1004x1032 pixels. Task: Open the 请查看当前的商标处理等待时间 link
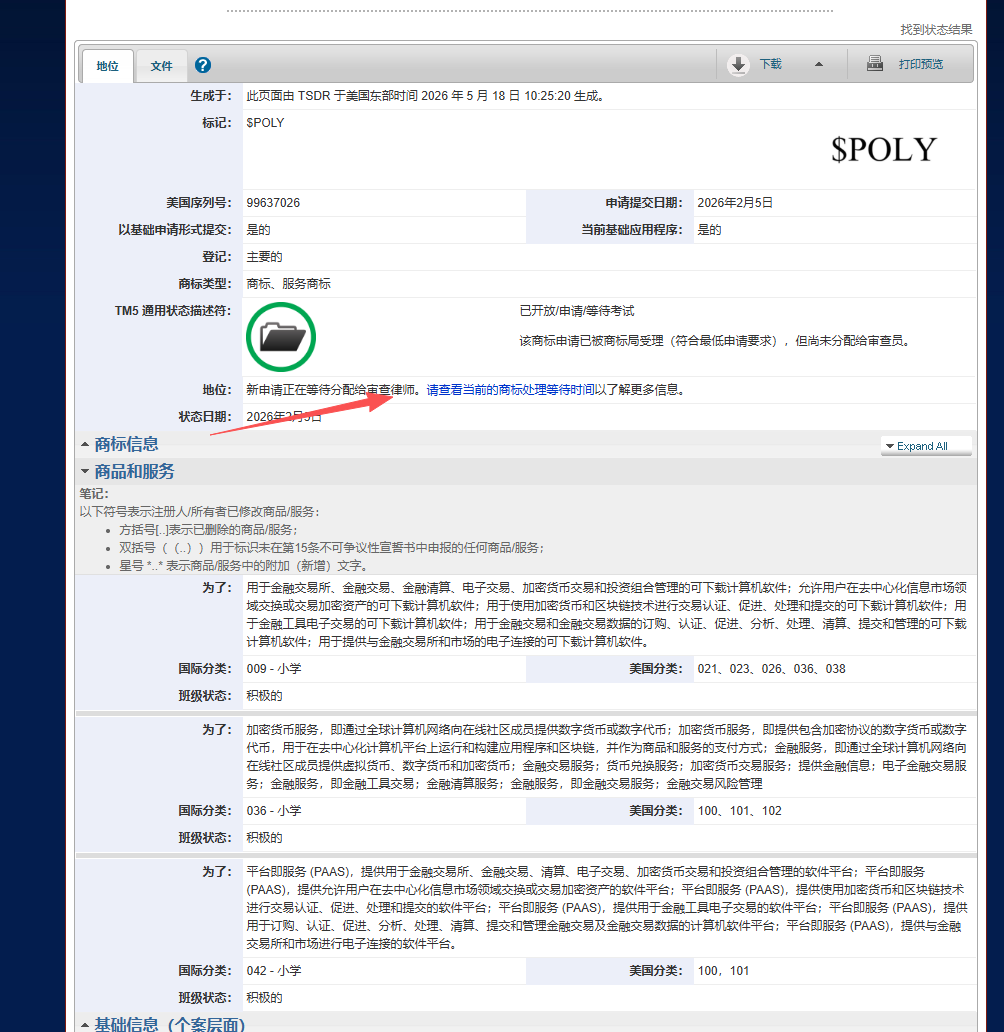510,390
